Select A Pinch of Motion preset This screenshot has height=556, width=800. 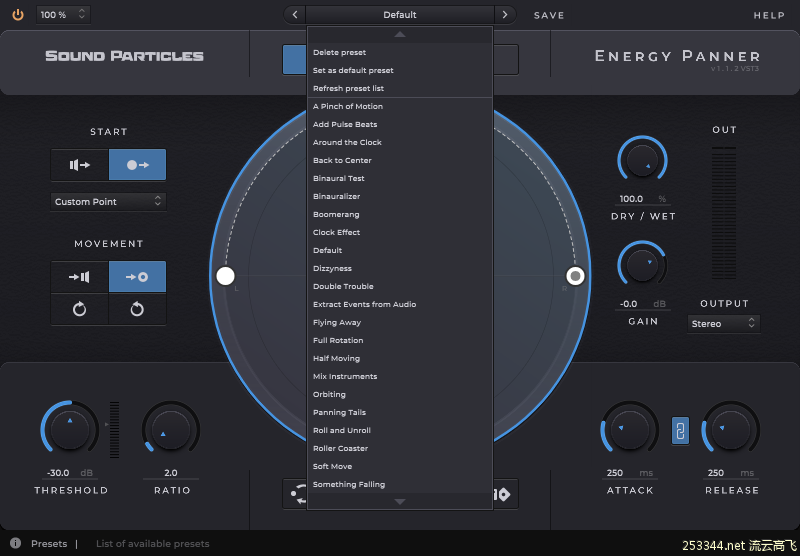tap(400, 107)
